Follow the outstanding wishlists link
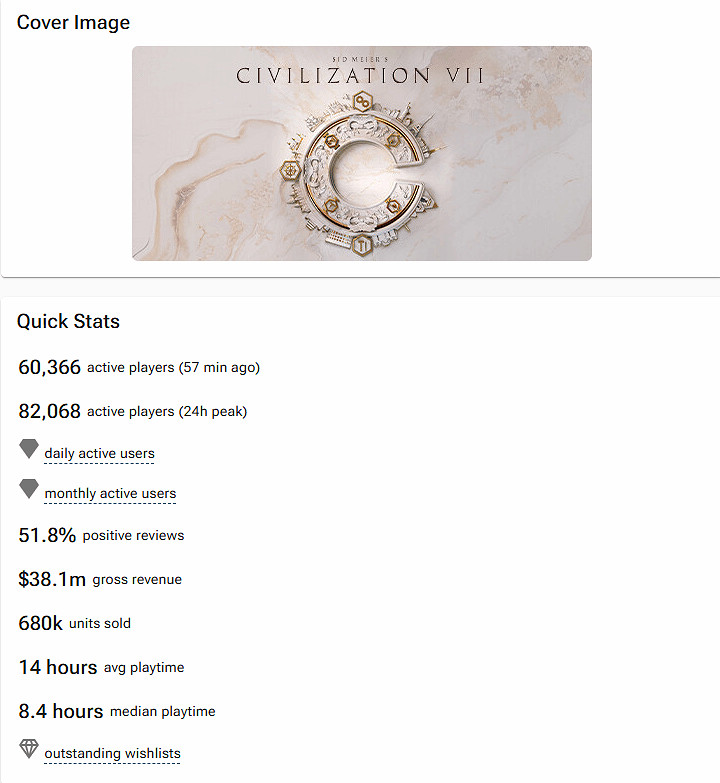 click(x=112, y=754)
